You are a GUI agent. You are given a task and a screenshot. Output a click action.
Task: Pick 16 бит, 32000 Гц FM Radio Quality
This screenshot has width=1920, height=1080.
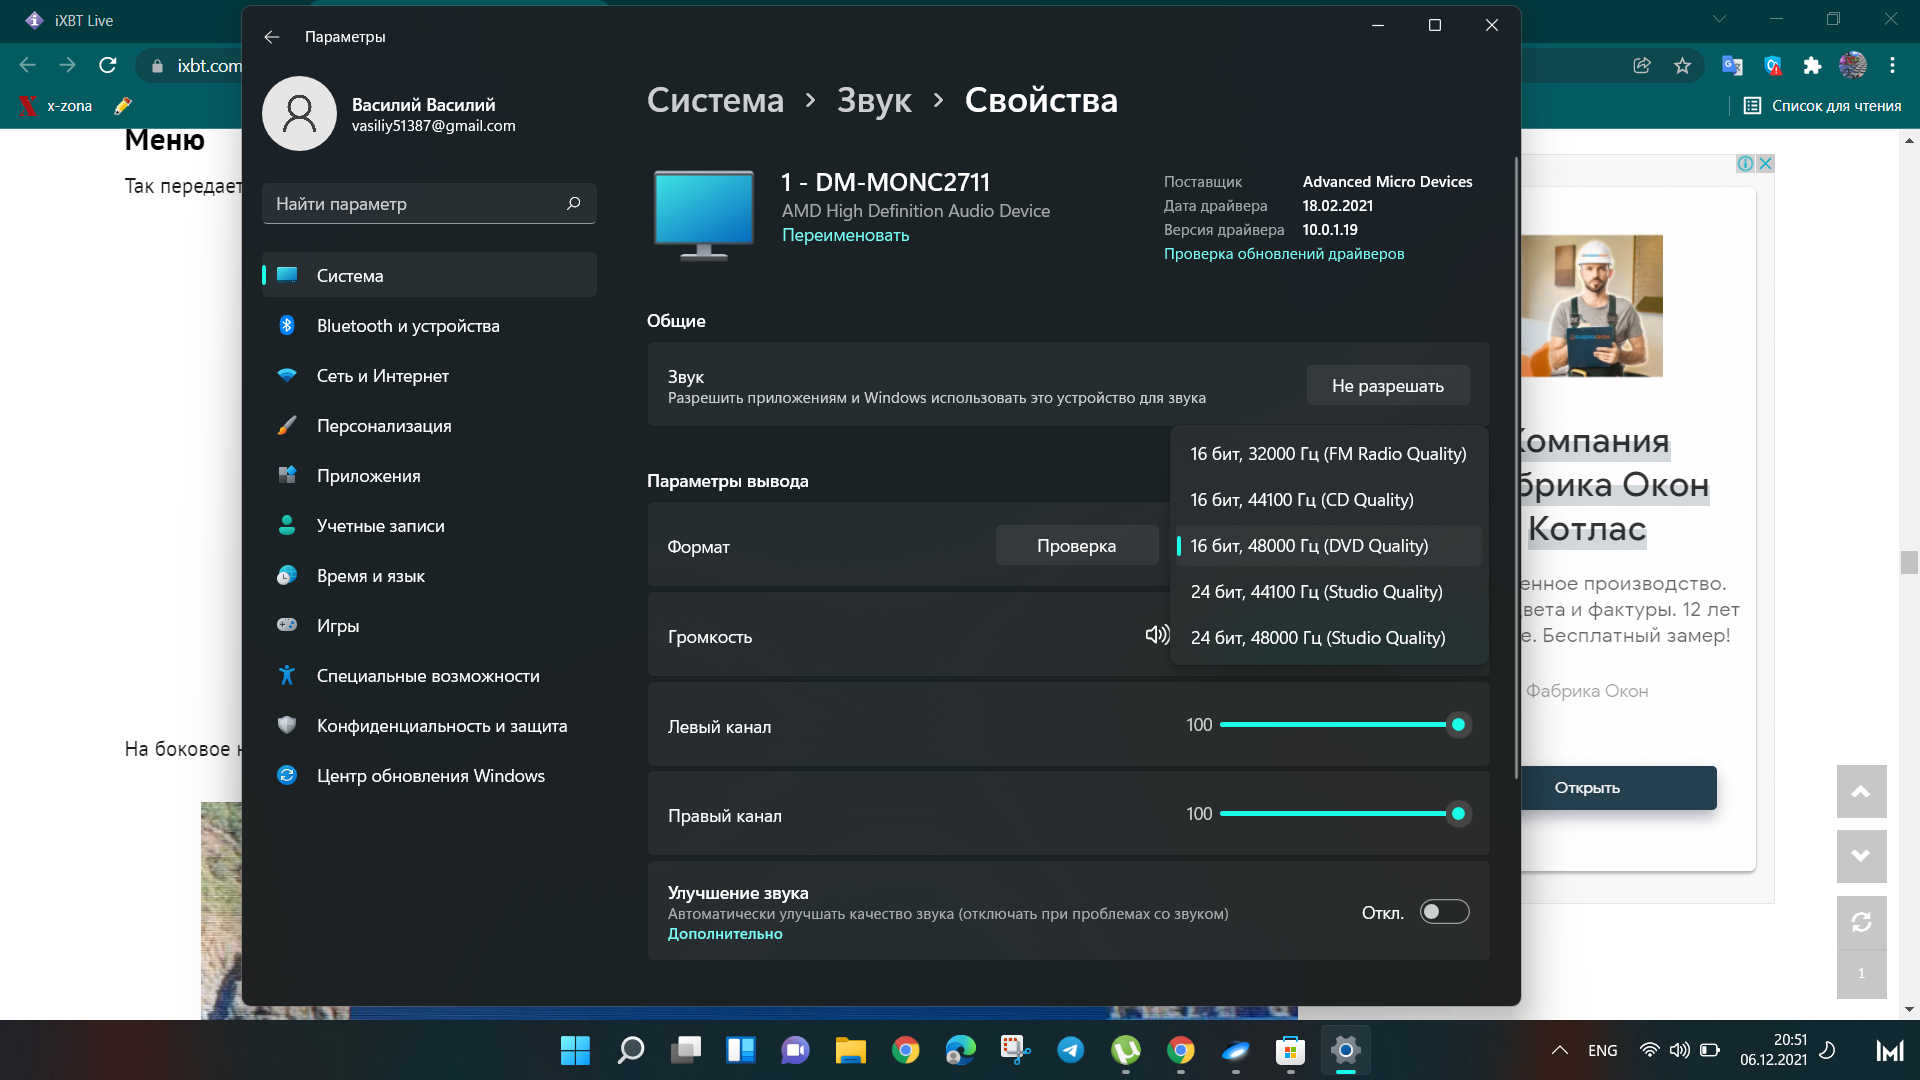1327,454
